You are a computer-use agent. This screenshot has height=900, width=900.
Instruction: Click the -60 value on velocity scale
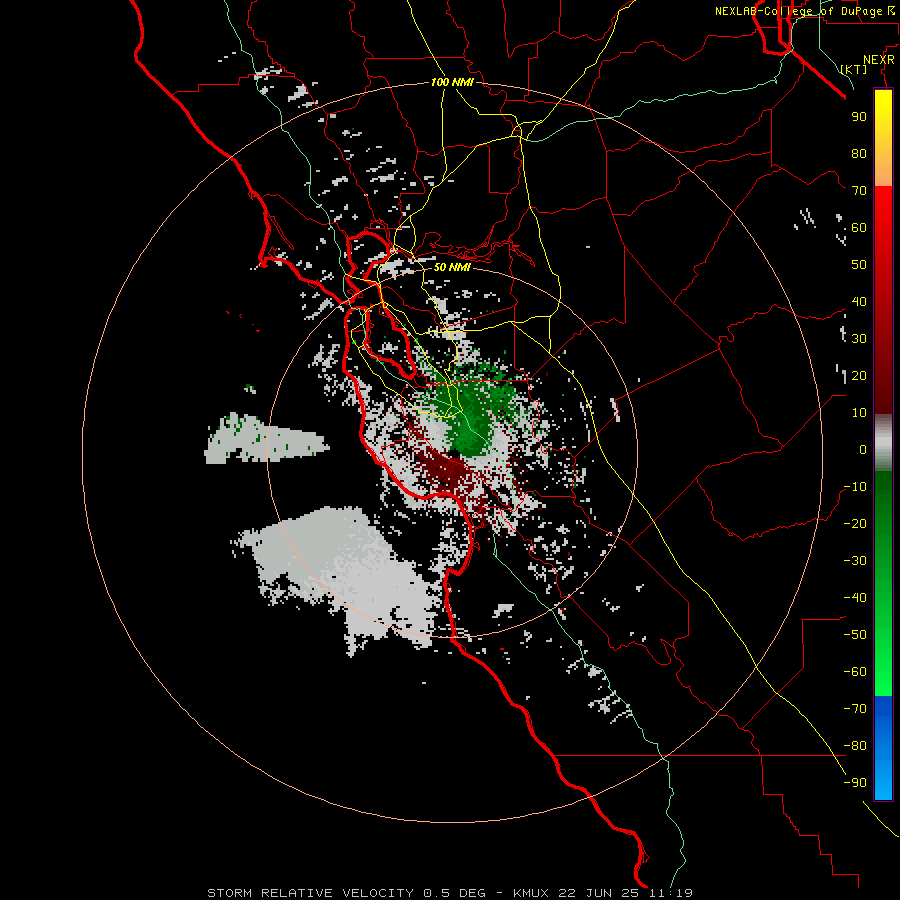[x=855, y=672]
